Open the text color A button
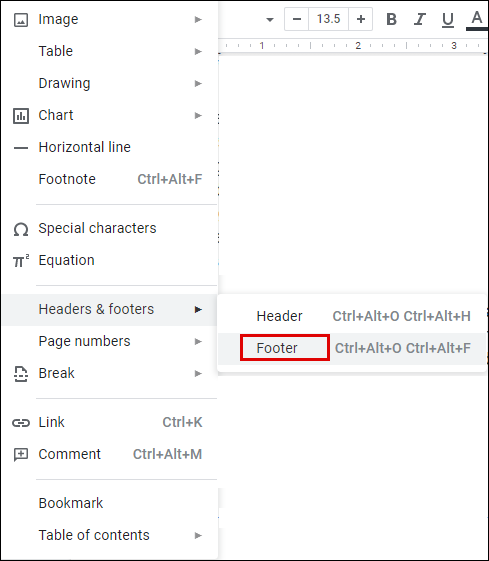Viewport: 489px width, 561px height. tap(476, 20)
